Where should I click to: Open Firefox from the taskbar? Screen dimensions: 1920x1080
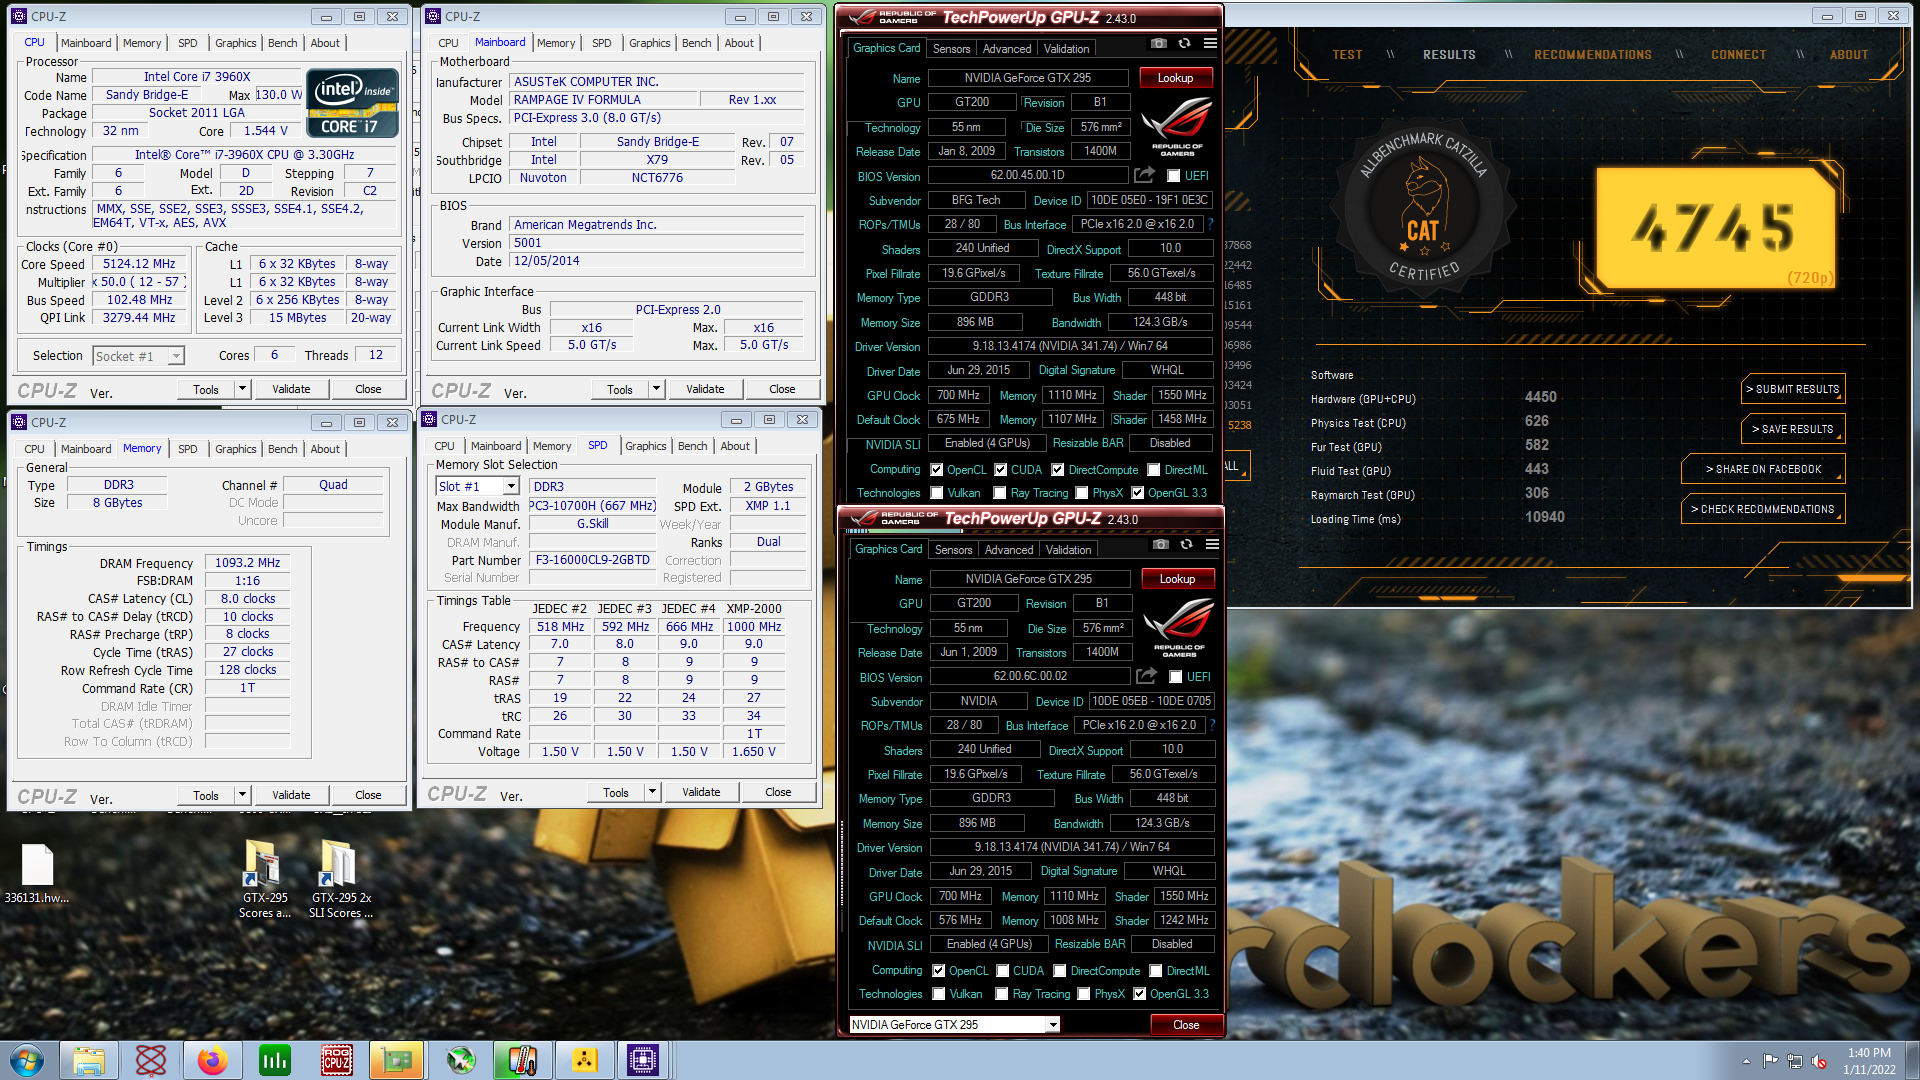(212, 1060)
